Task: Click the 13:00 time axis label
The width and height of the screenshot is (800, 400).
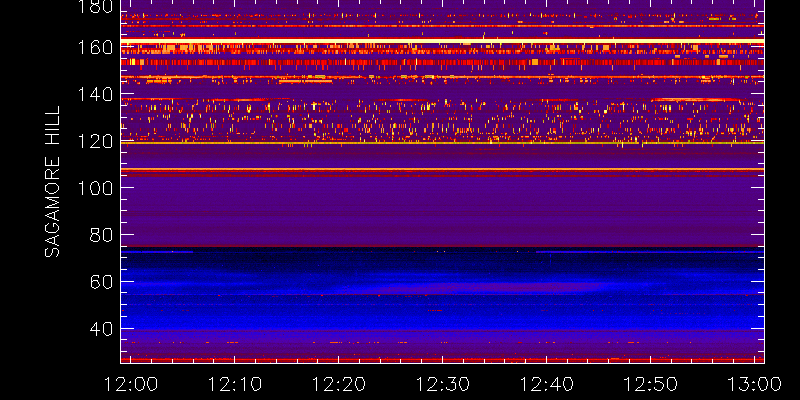Action: click(755, 384)
